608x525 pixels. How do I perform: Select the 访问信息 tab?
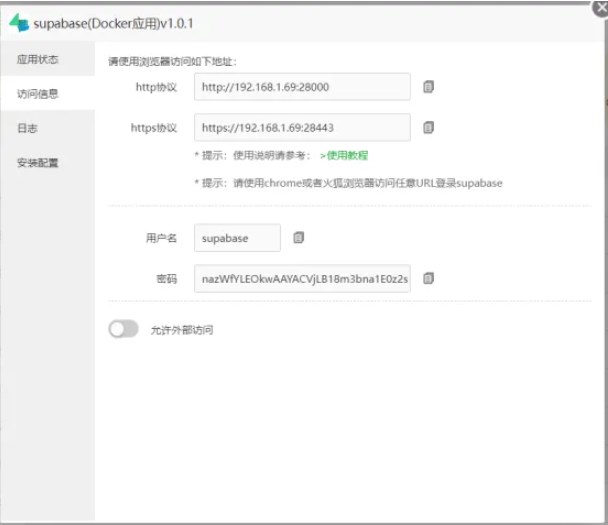(48, 93)
